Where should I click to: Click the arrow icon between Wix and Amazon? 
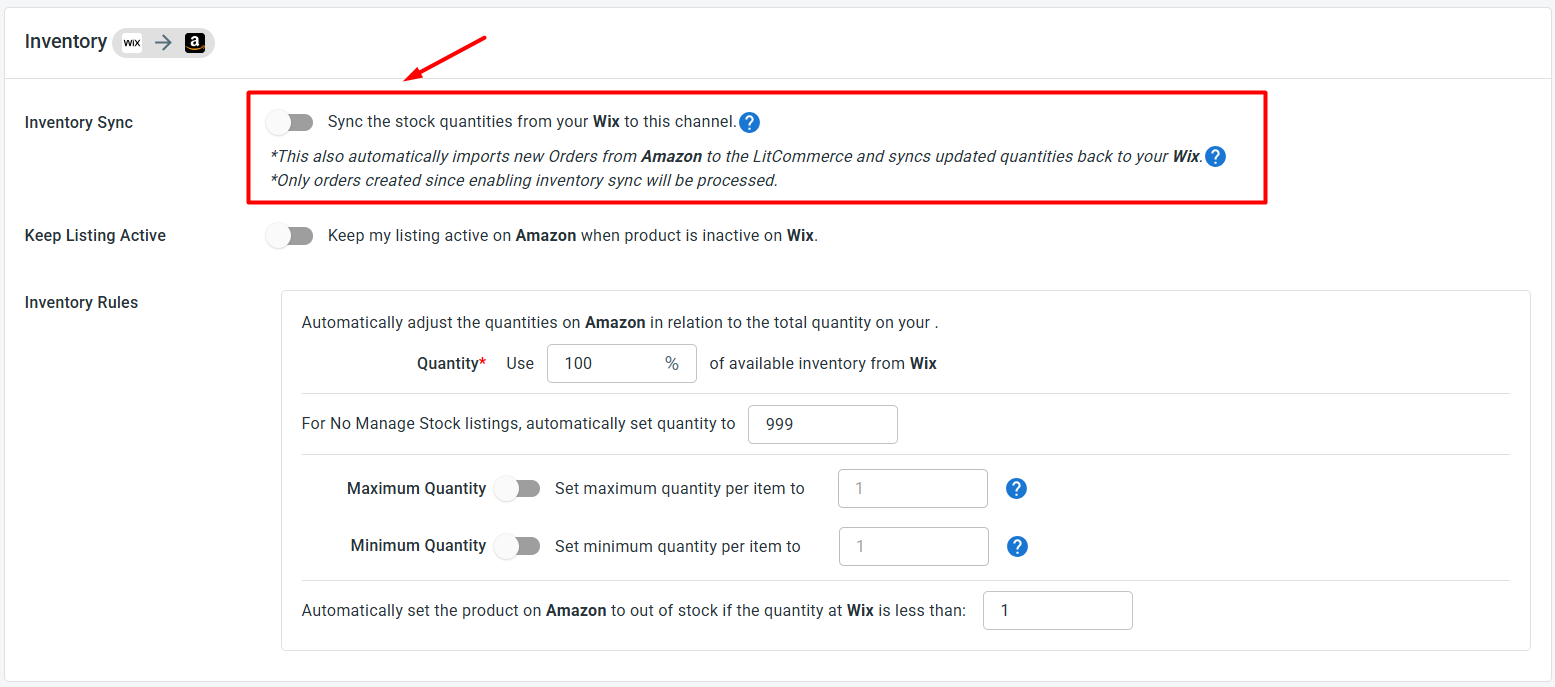[163, 43]
